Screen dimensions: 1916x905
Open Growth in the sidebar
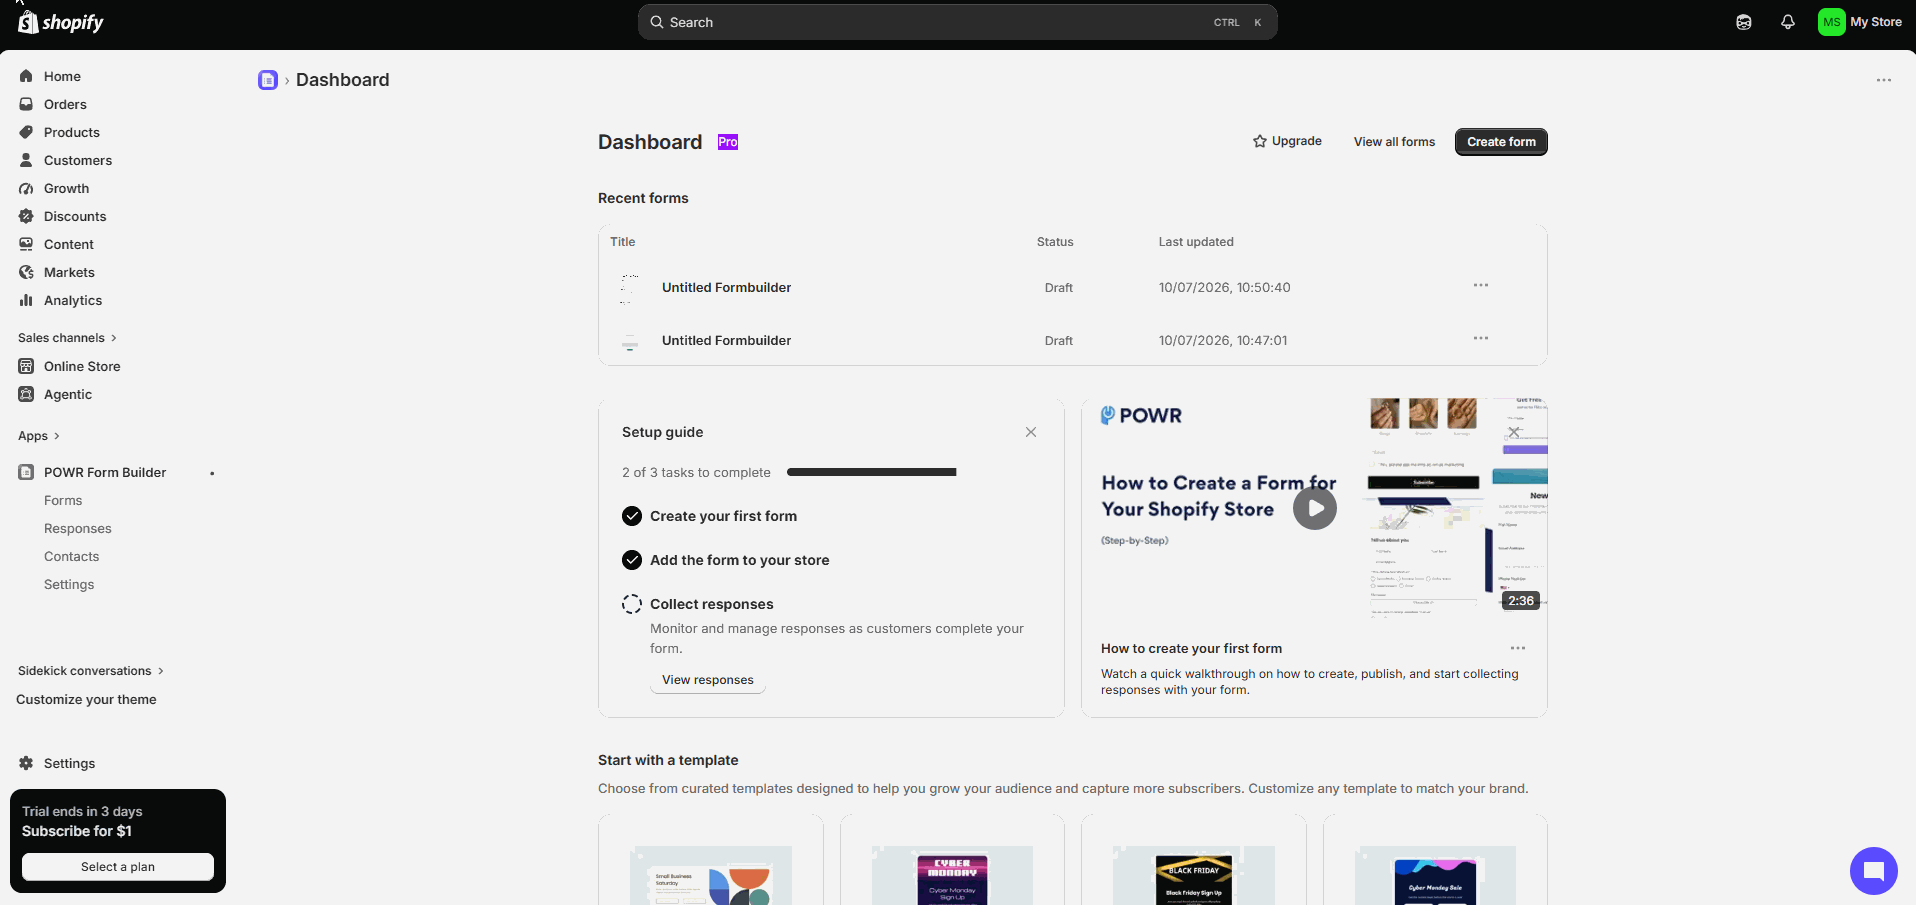66,188
